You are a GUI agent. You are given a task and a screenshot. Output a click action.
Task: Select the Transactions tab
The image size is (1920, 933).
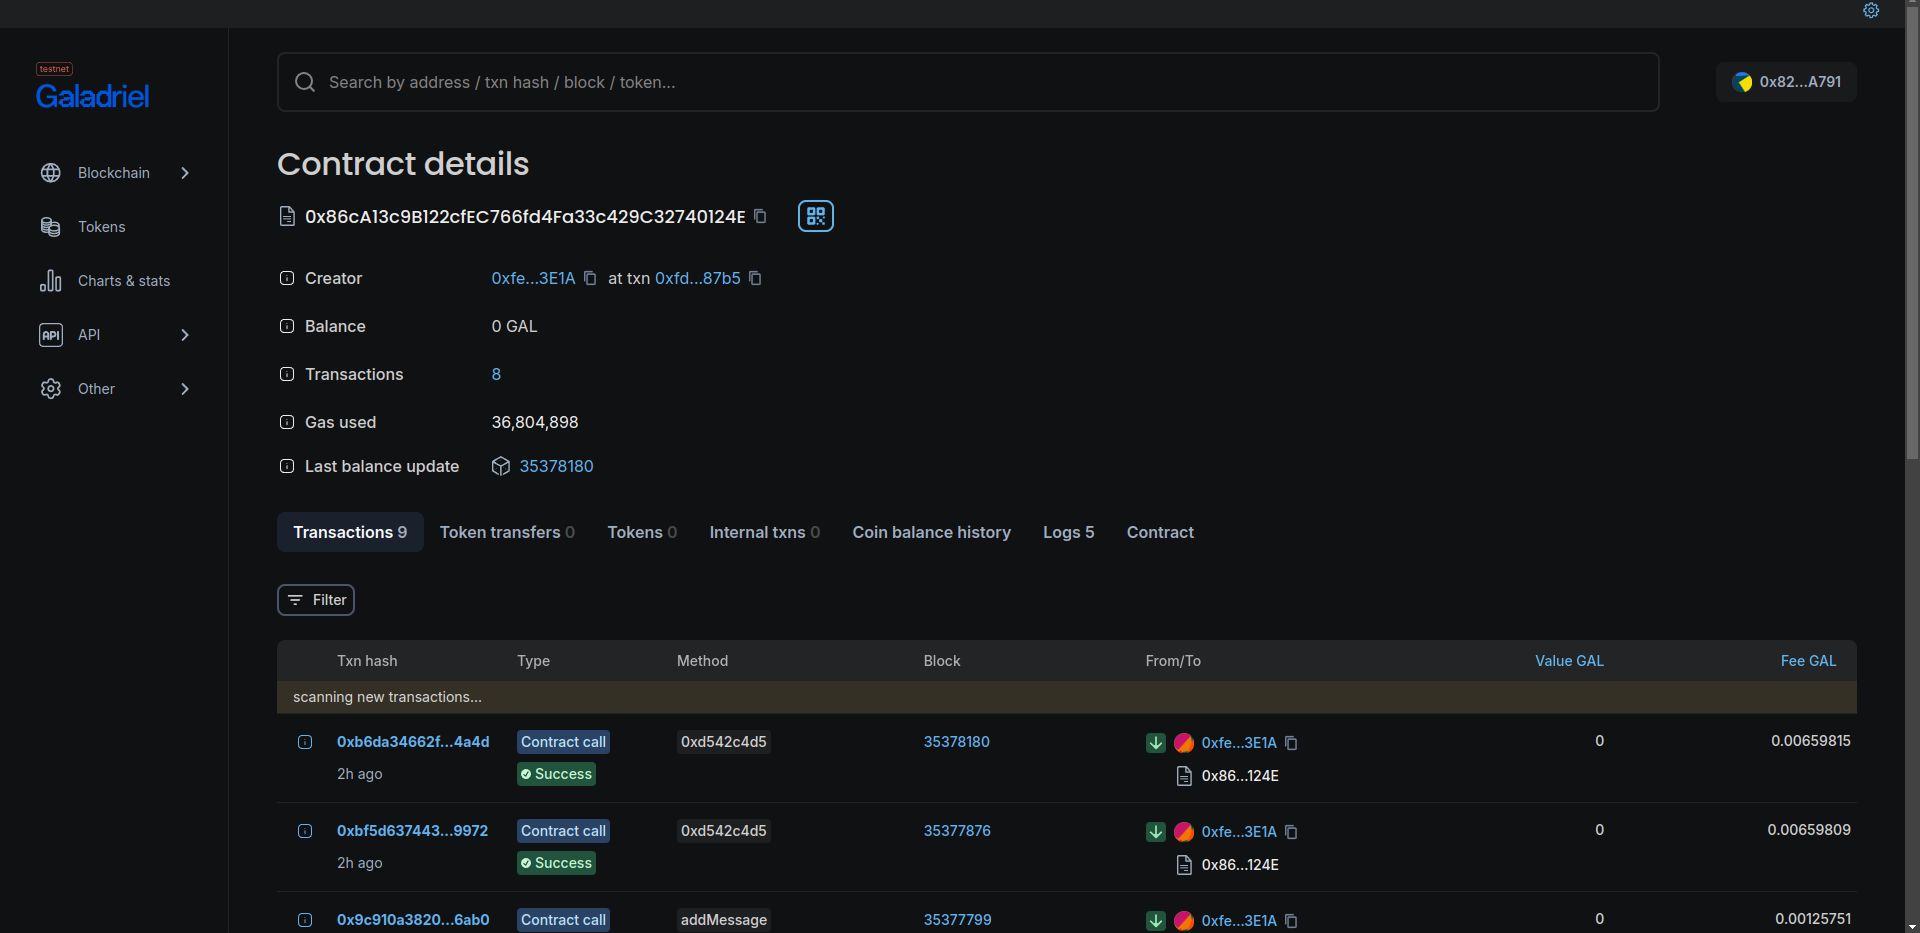pyautogui.click(x=350, y=532)
